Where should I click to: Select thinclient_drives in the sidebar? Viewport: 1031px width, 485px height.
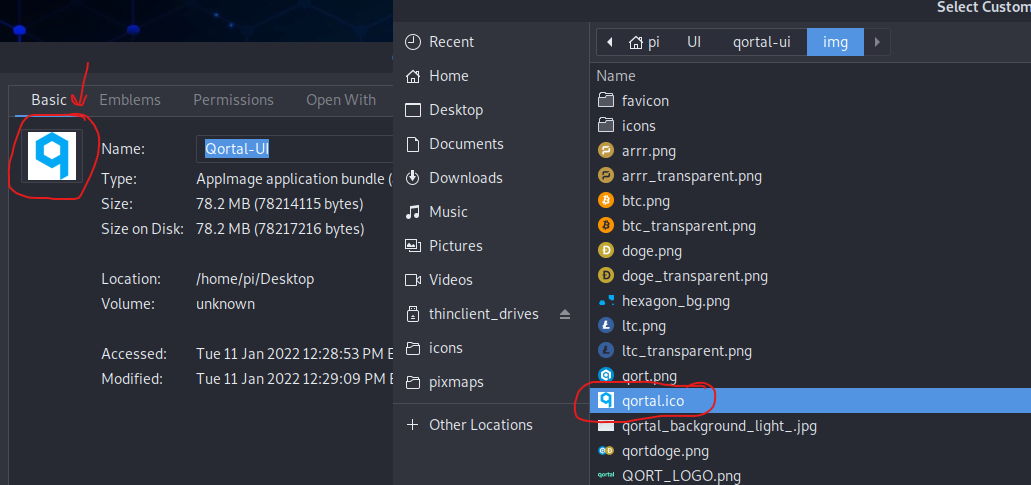(483, 314)
